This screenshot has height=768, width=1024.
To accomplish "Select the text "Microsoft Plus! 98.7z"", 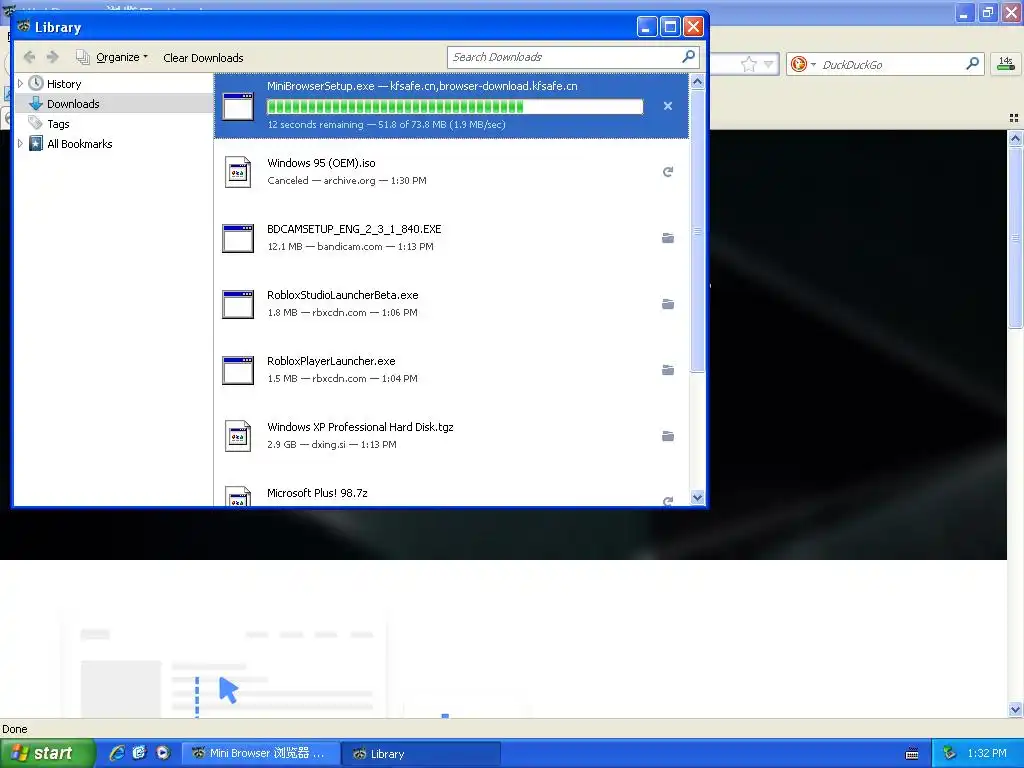I will coord(317,493).
